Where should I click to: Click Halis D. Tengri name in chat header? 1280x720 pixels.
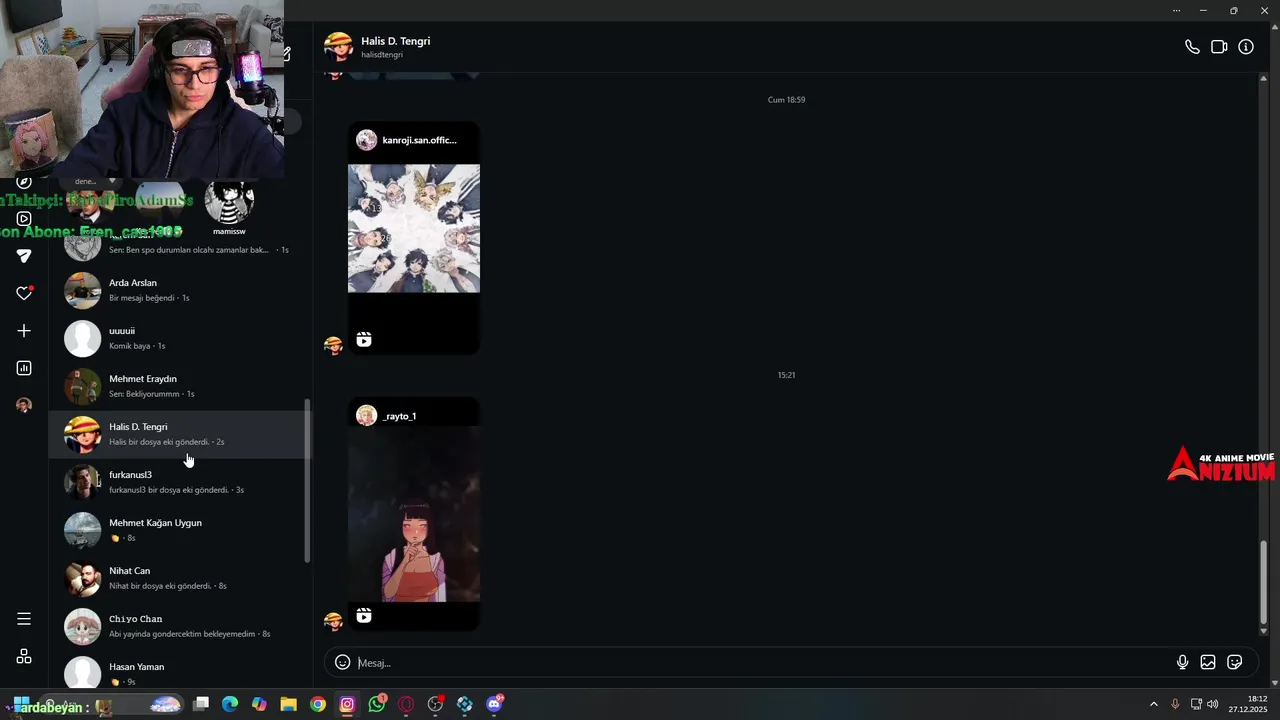(x=395, y=41)
